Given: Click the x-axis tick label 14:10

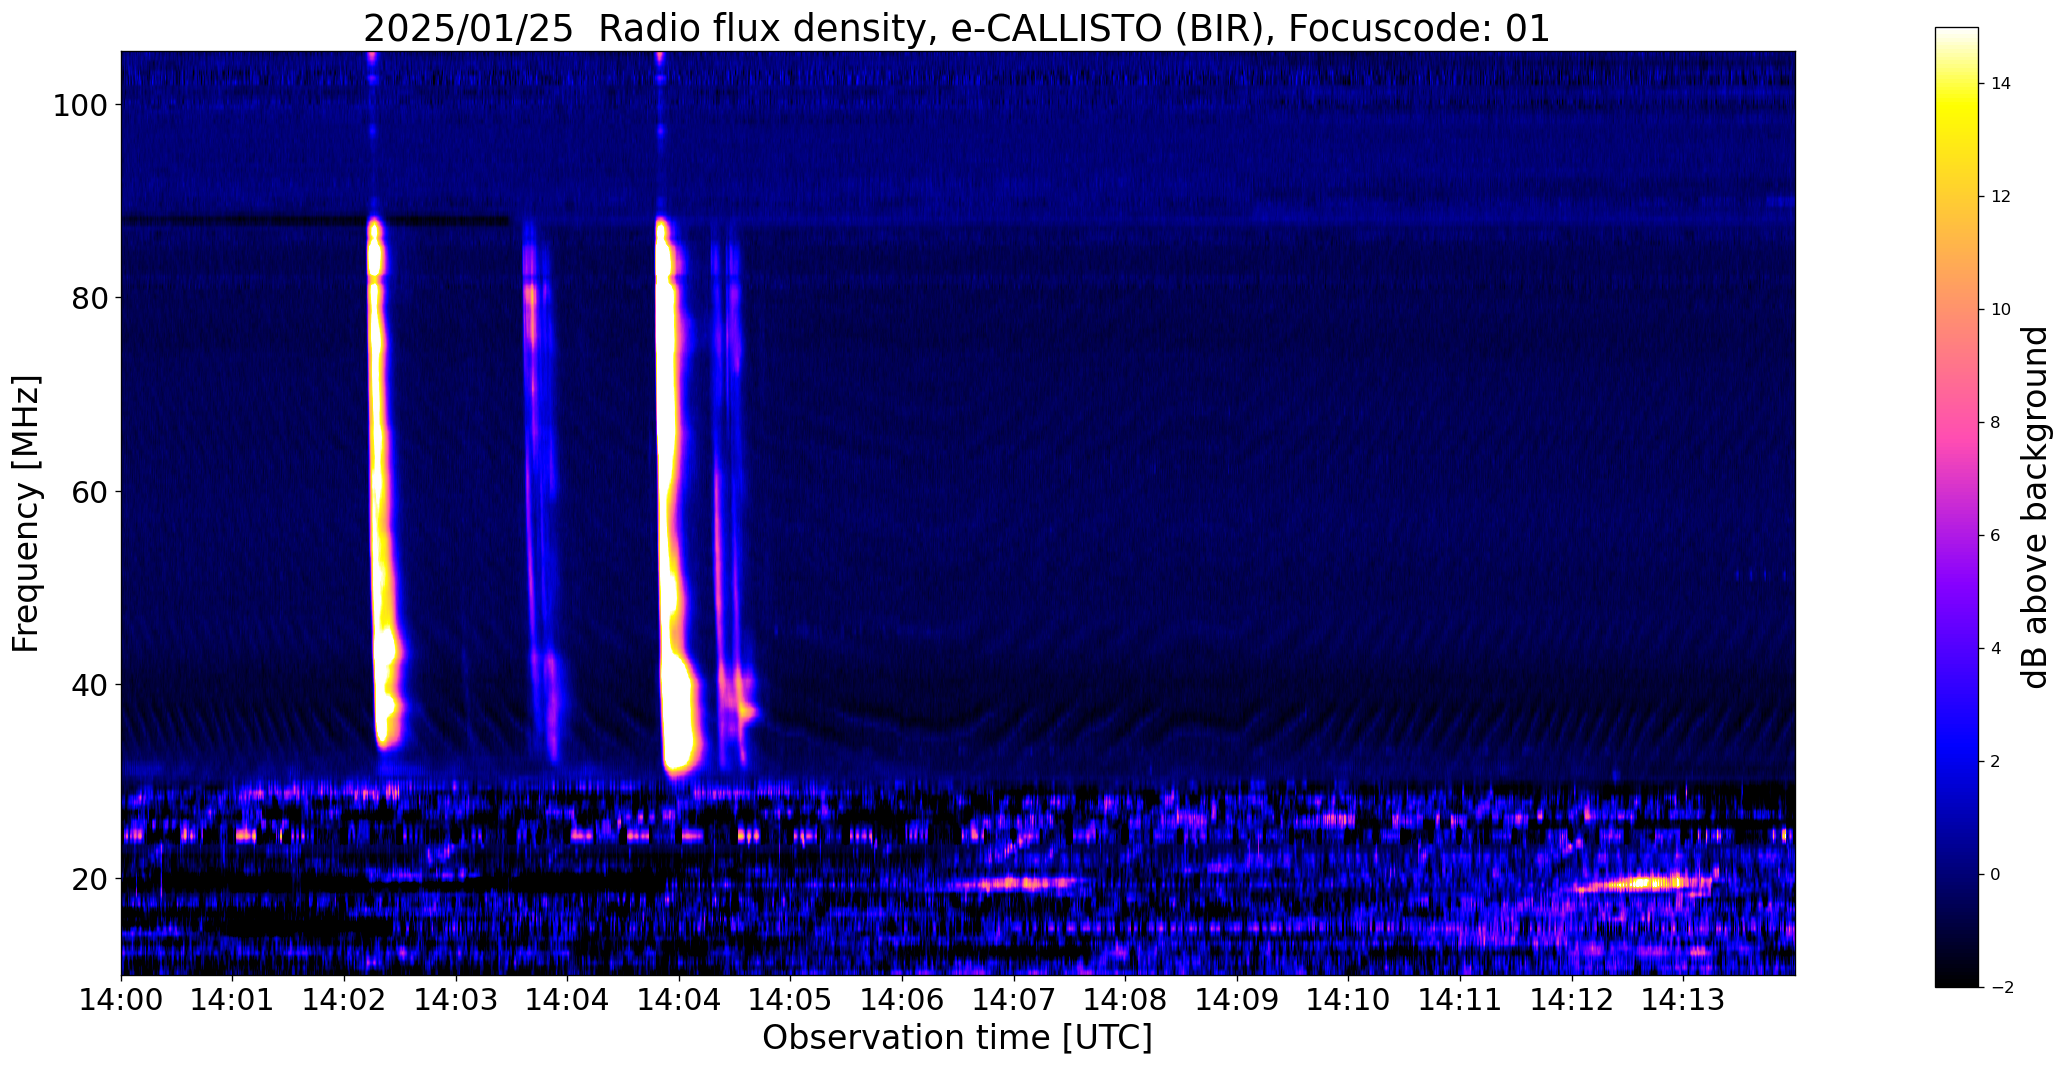Looking at the screenshot, I should pos(1348,1000).
